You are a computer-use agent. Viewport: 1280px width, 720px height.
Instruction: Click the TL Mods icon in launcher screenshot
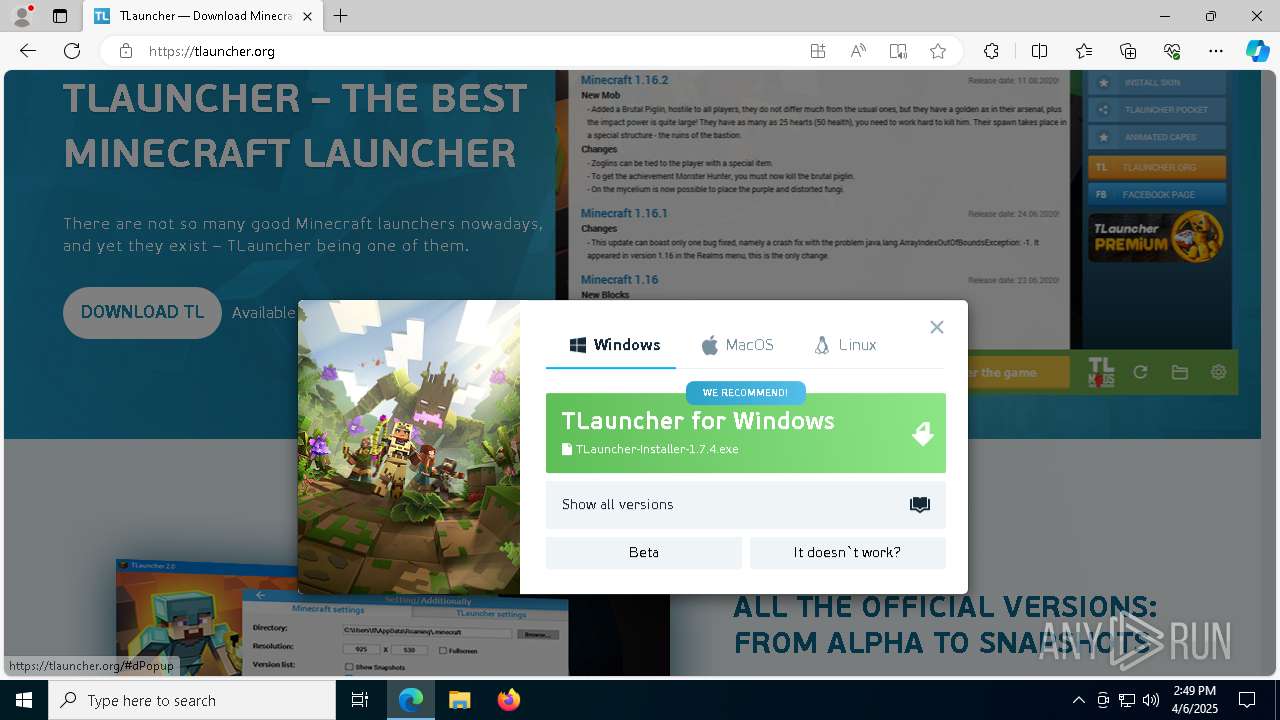coord(1101,372)
